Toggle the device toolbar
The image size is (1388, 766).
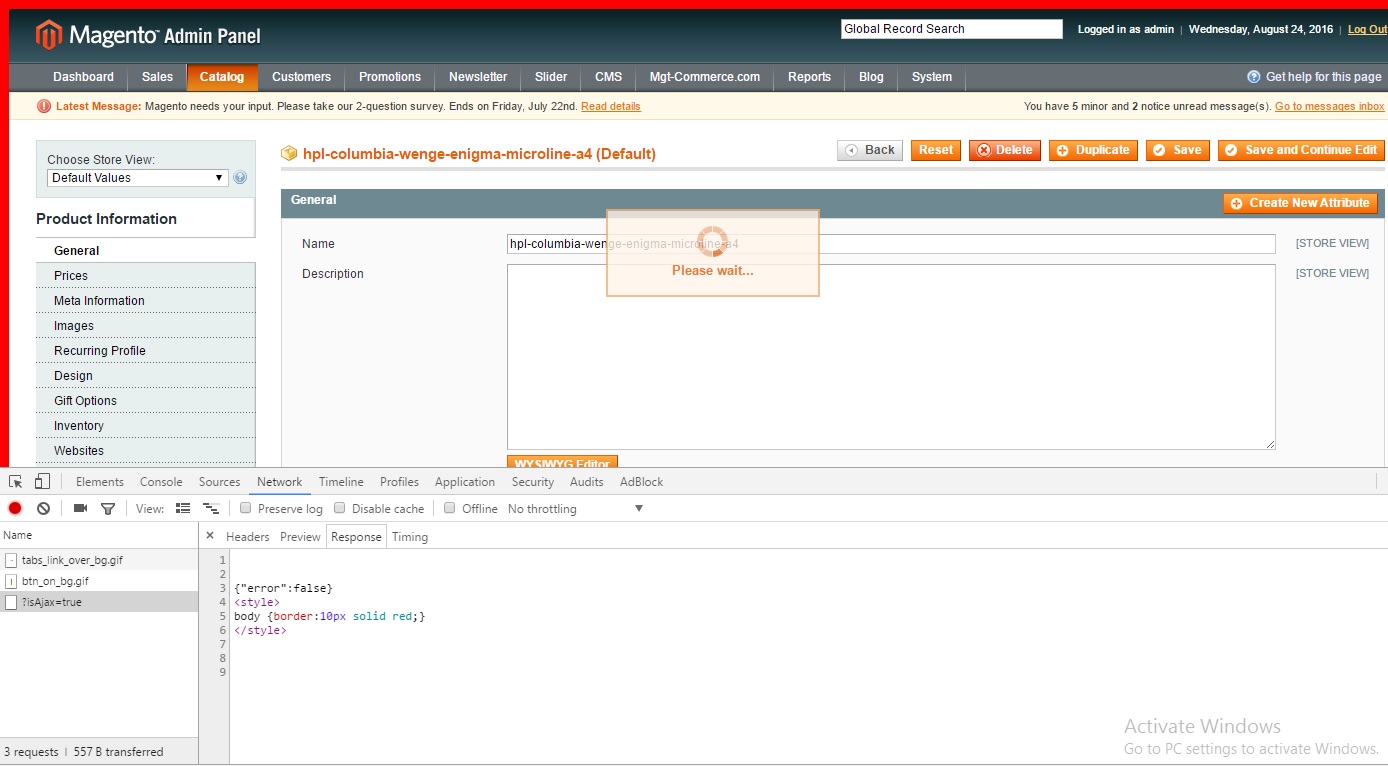41,481
